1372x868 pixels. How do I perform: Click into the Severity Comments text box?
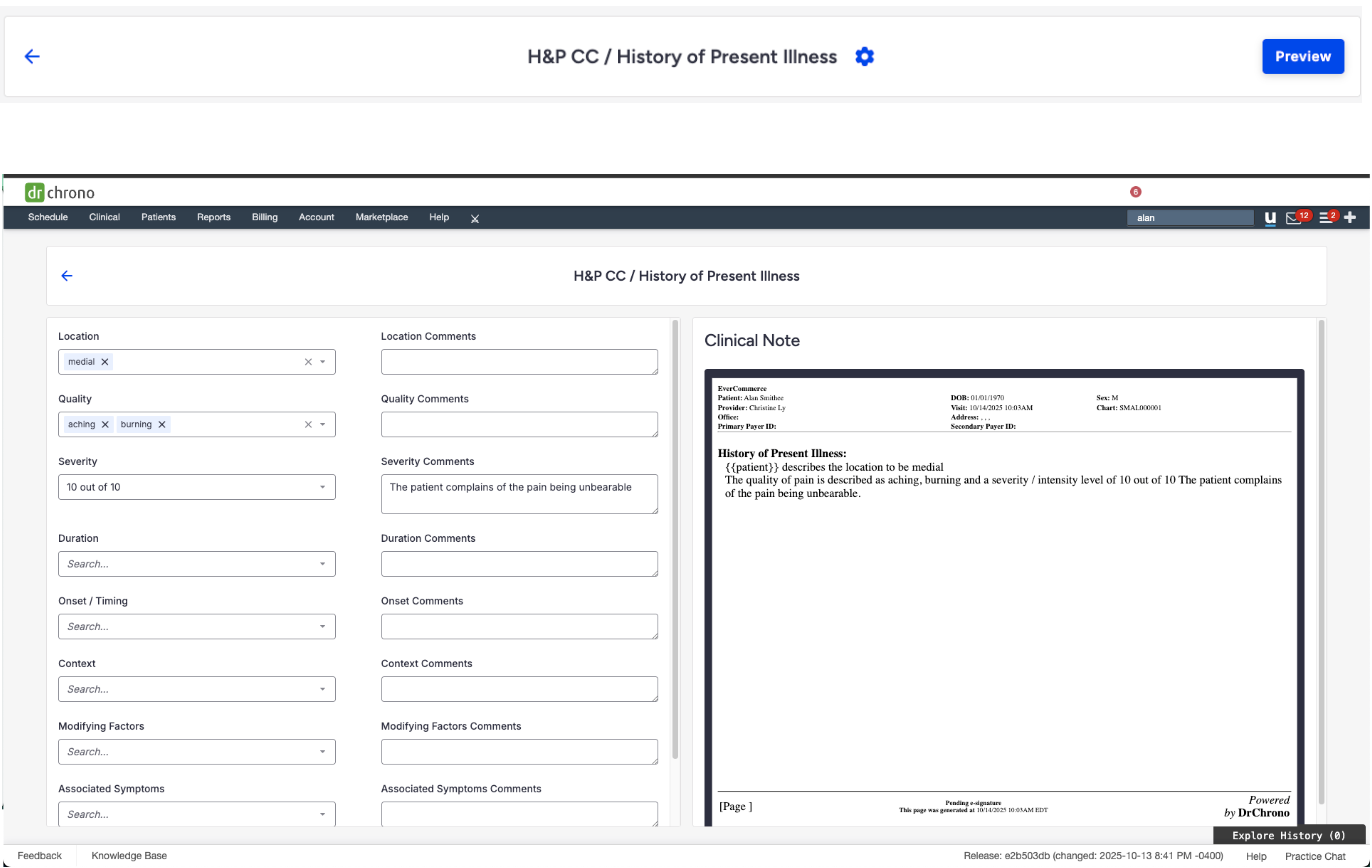(519, 494)
